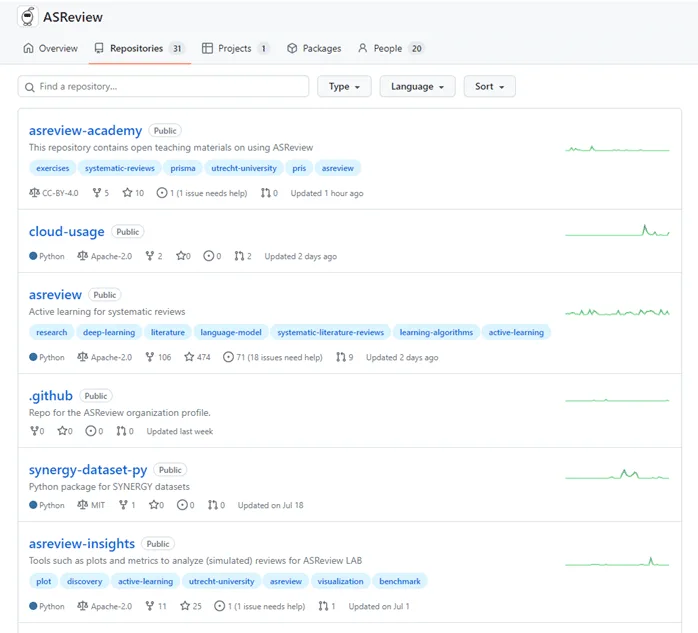Click the fork icon for synergy-dataset-py
This screenshot has height=633, width=698.
coord(123,505)
